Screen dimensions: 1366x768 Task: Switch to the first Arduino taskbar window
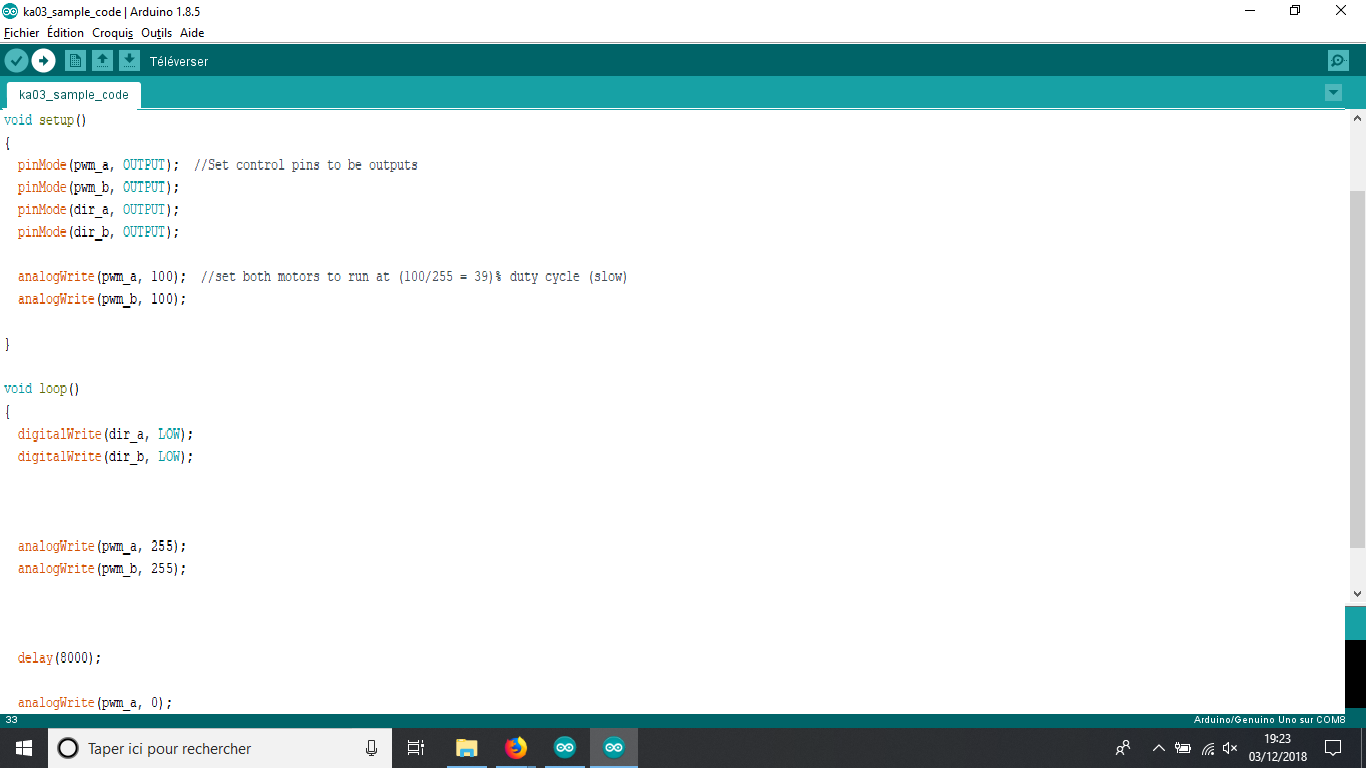(x=565, y=748)
